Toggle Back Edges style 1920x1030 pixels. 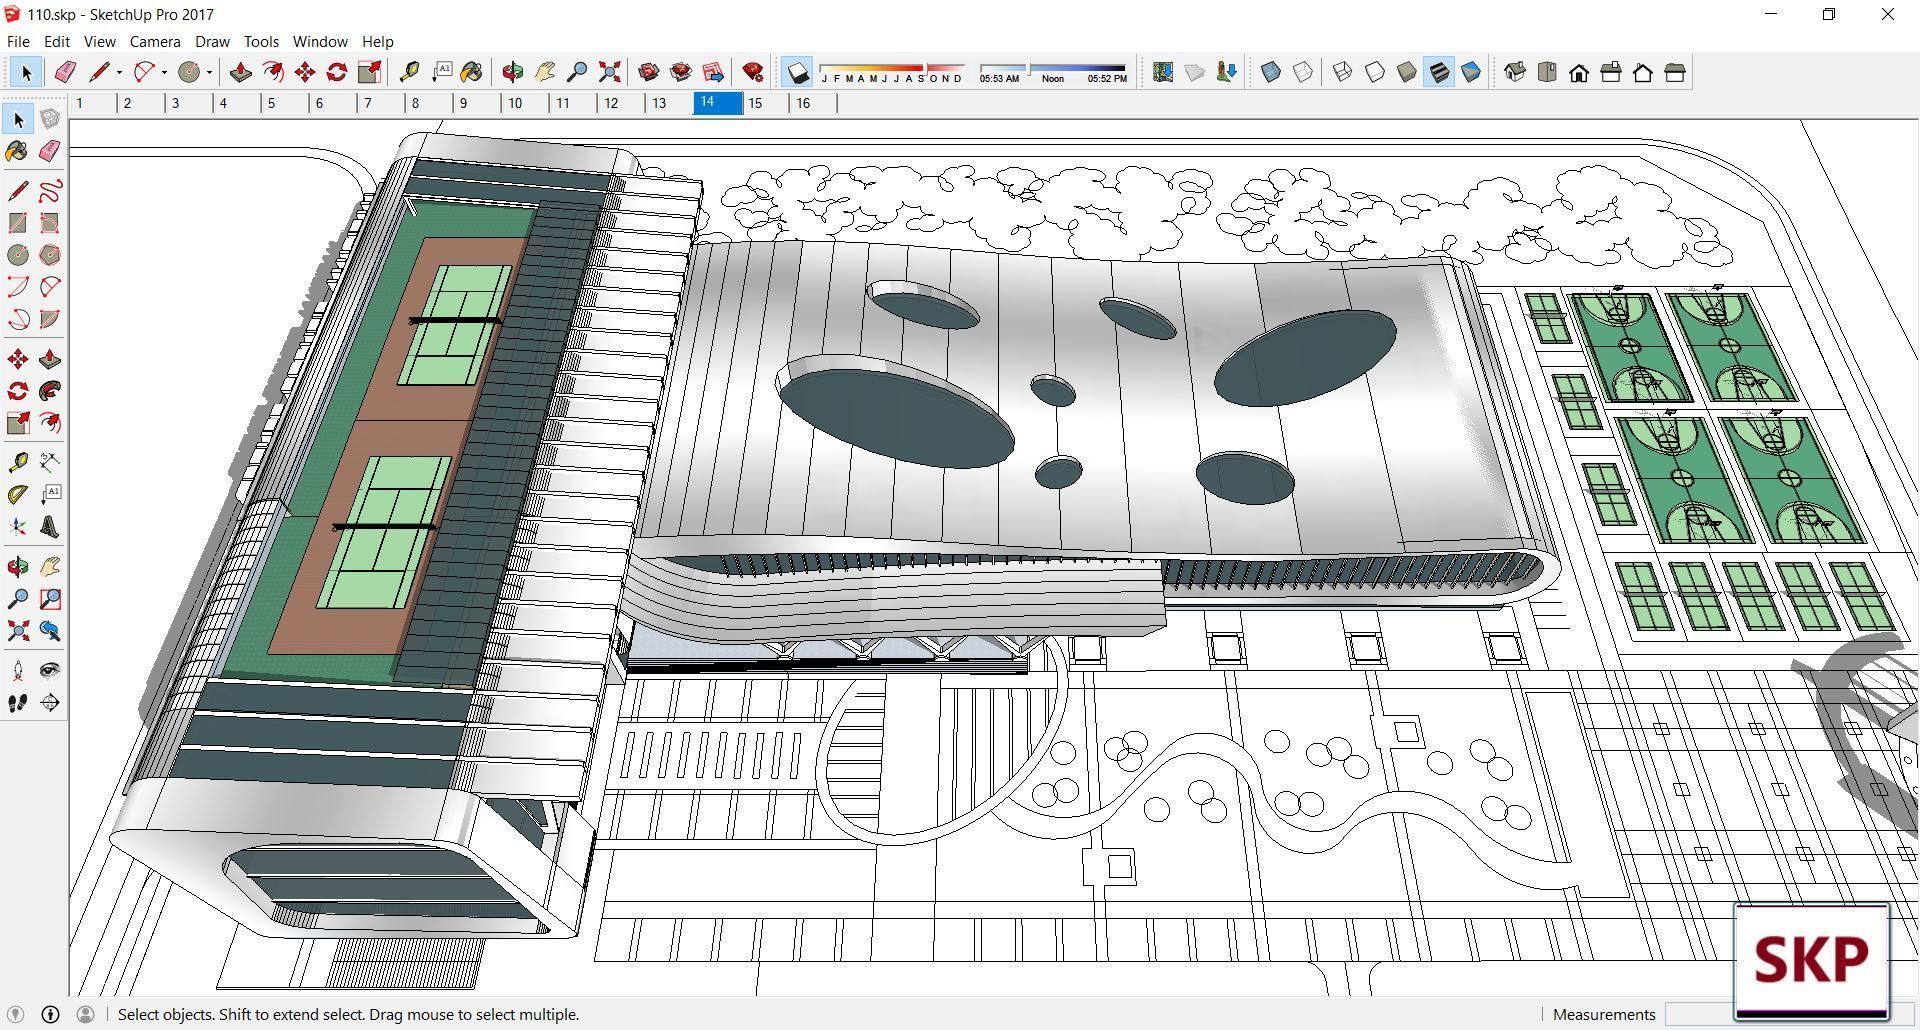pyautogui.click(x=1303, y=72)
